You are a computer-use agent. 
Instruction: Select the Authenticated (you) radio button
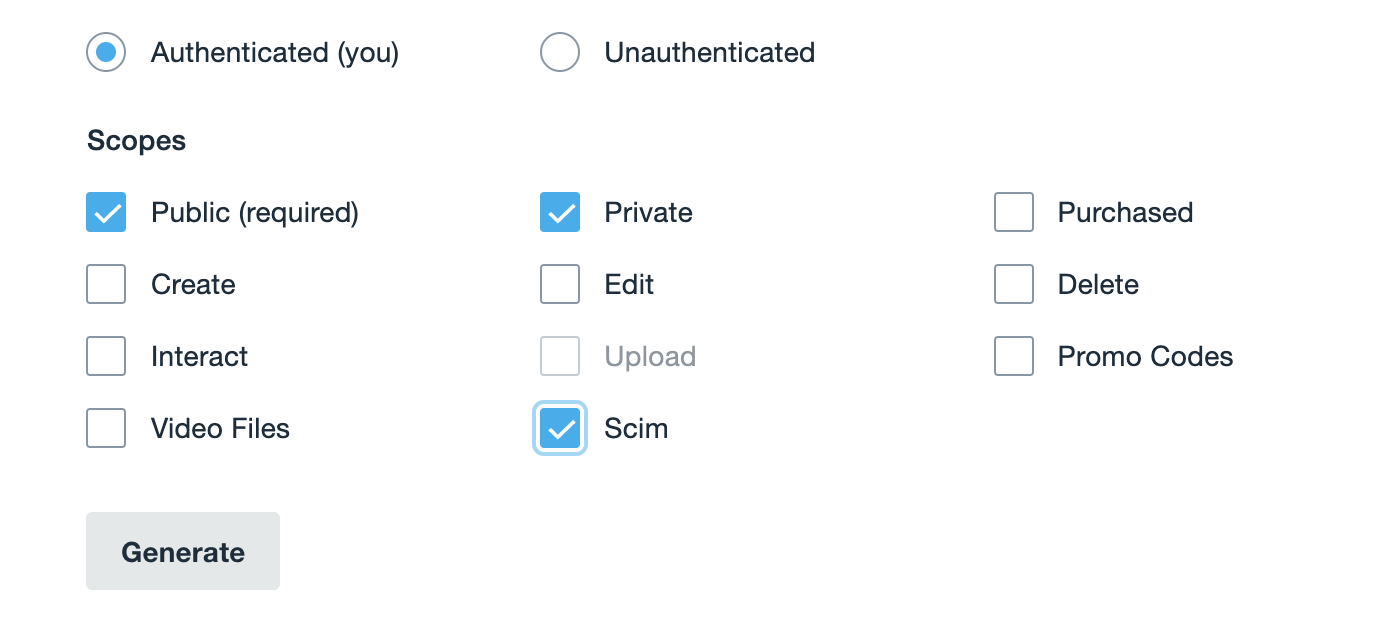pos(106,52)
